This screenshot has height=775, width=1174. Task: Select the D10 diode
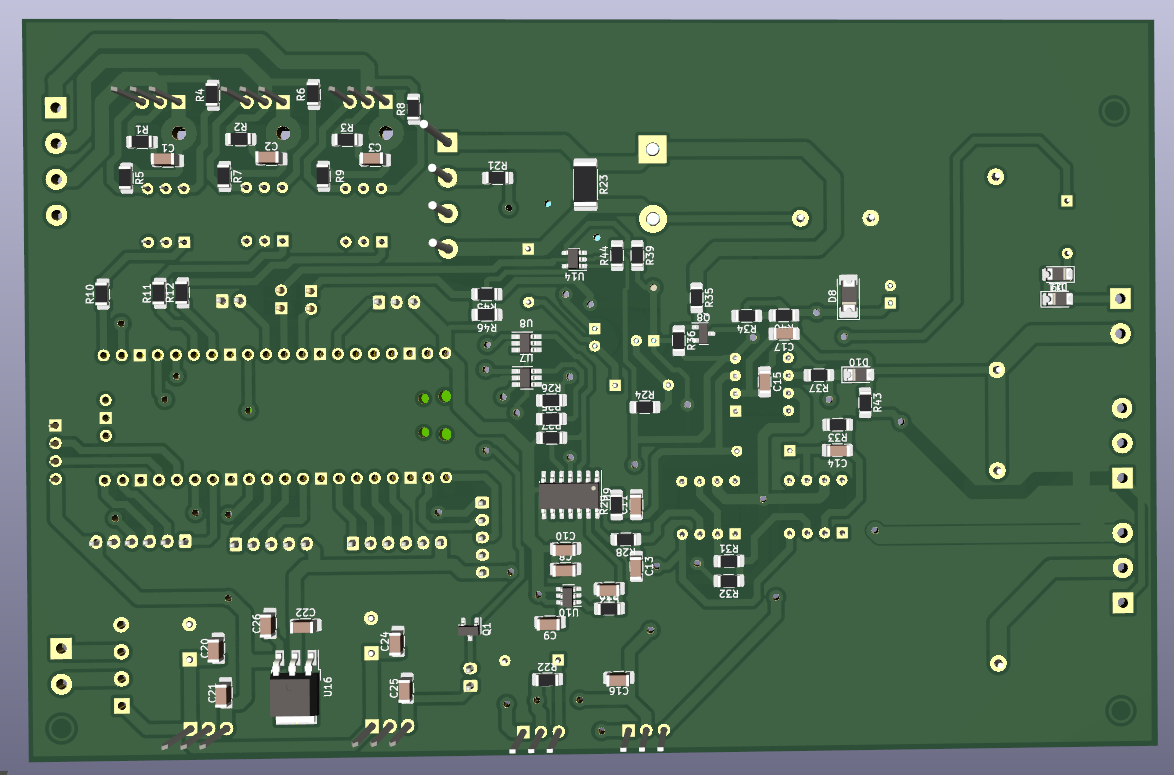(857, 375)
